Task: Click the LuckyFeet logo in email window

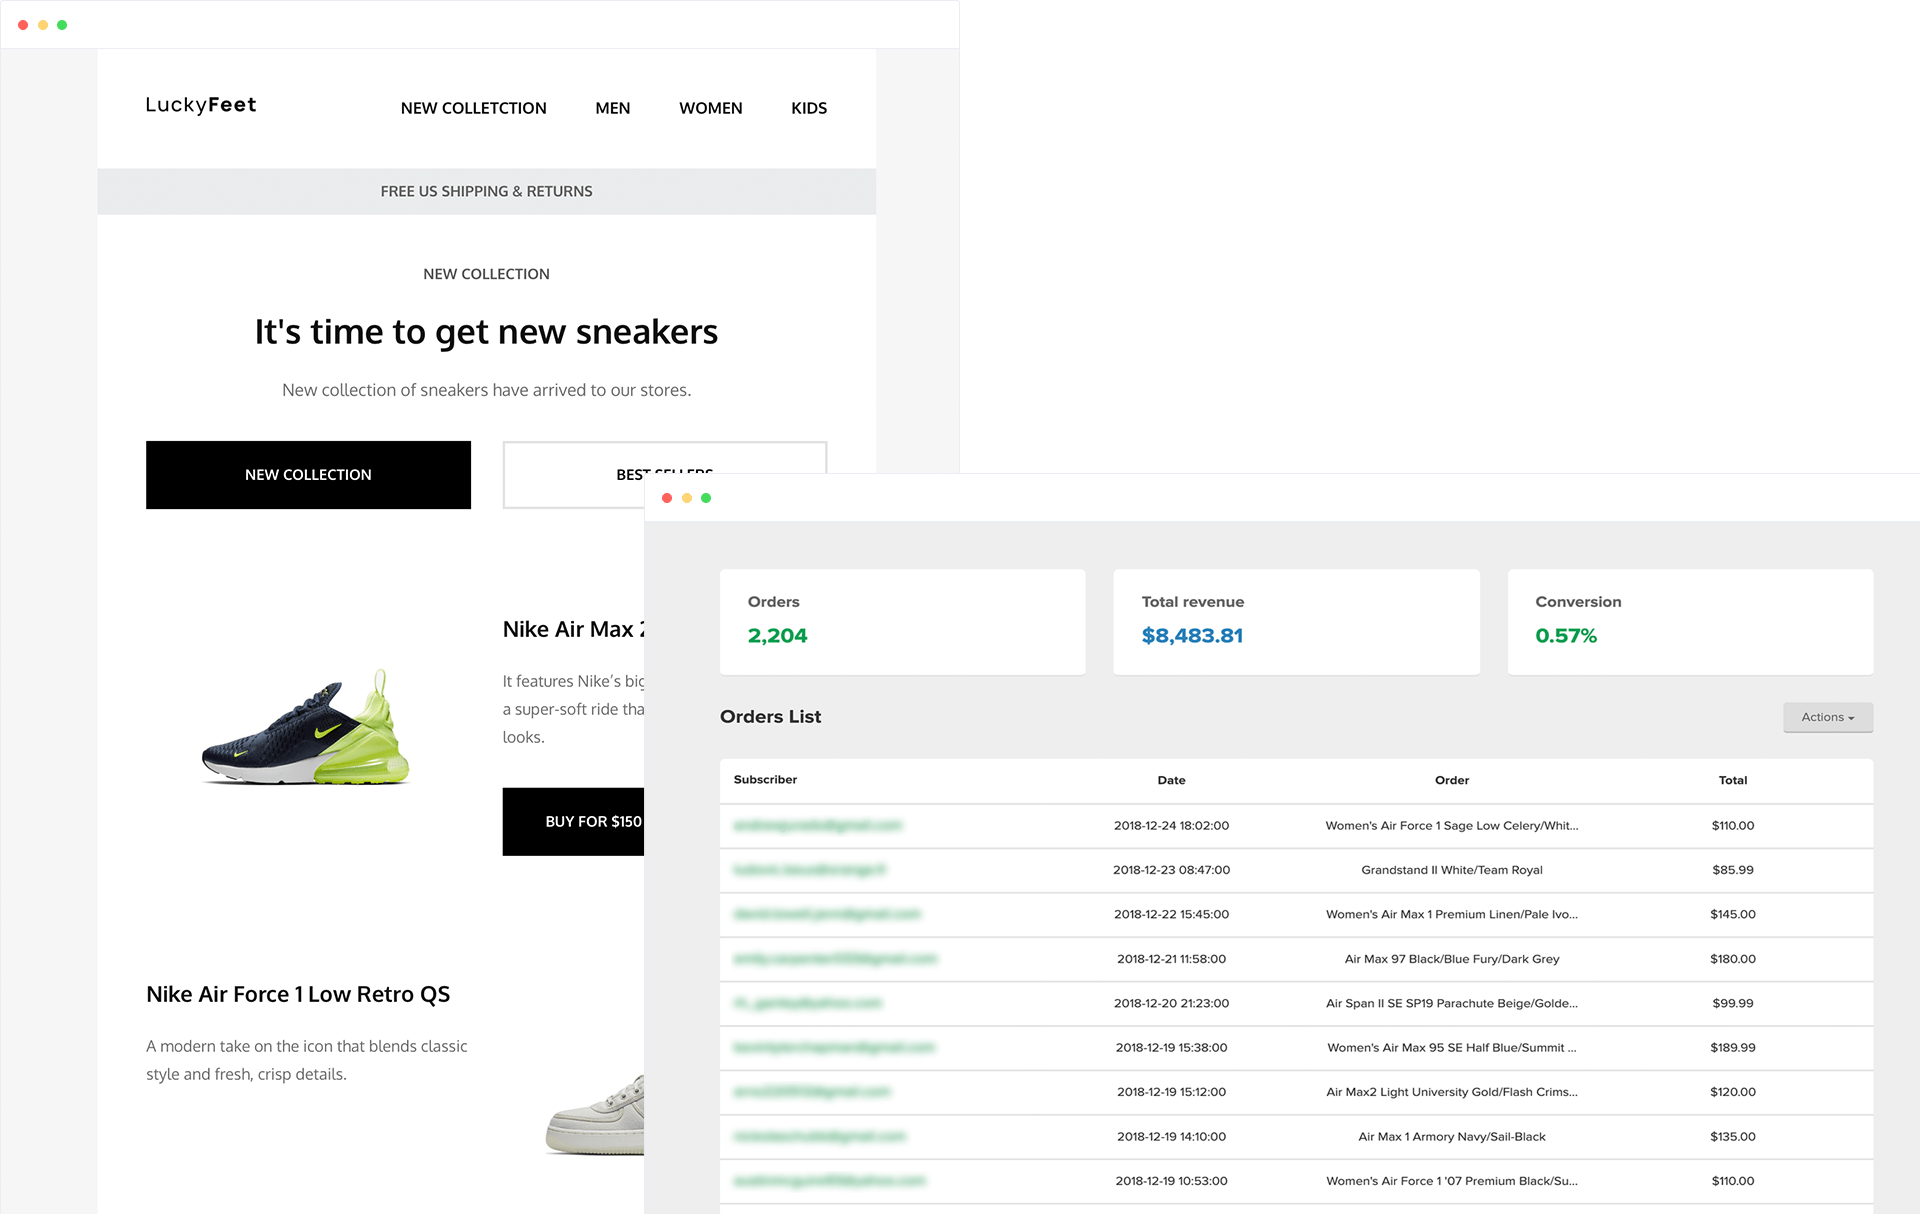Action: tap(201, 105)
